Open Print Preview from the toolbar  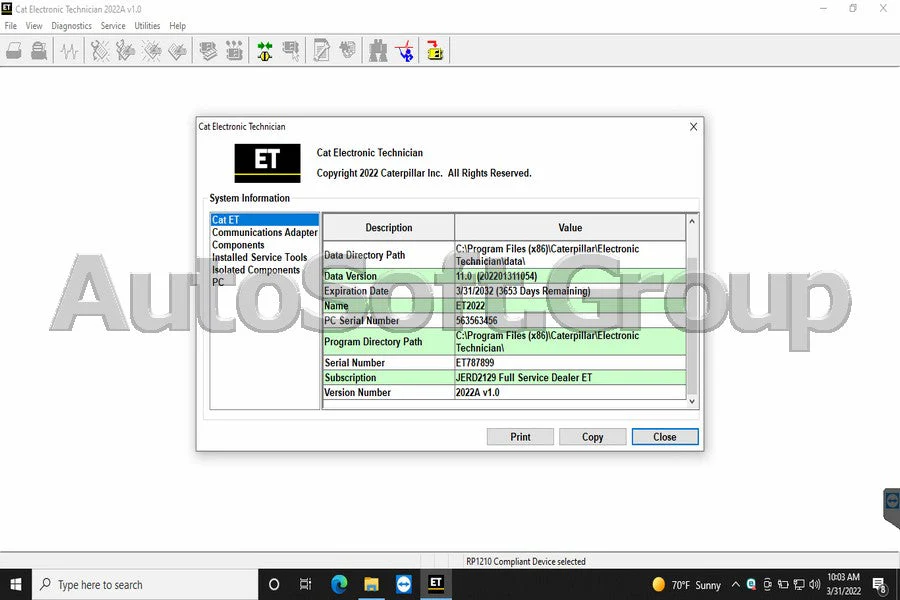(x=38, y=50)
